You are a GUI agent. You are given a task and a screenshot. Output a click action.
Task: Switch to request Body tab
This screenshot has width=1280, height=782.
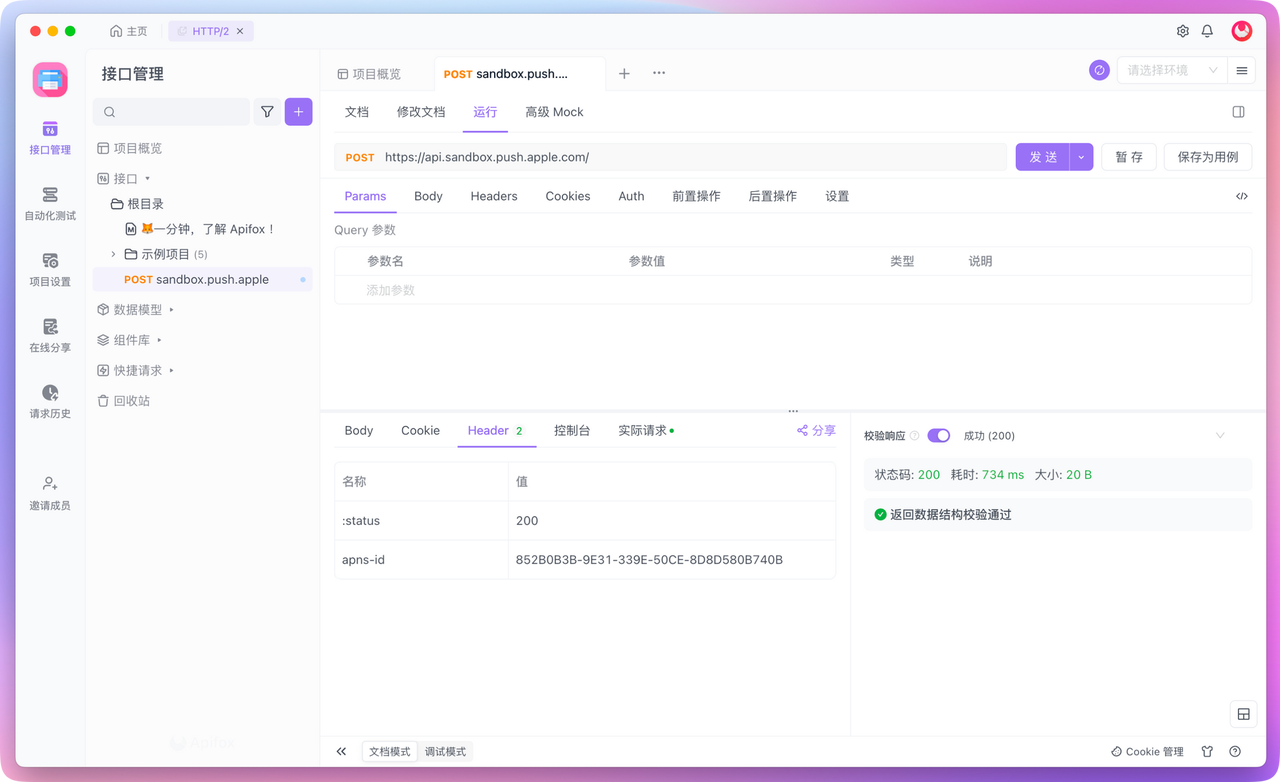point(428,196)
